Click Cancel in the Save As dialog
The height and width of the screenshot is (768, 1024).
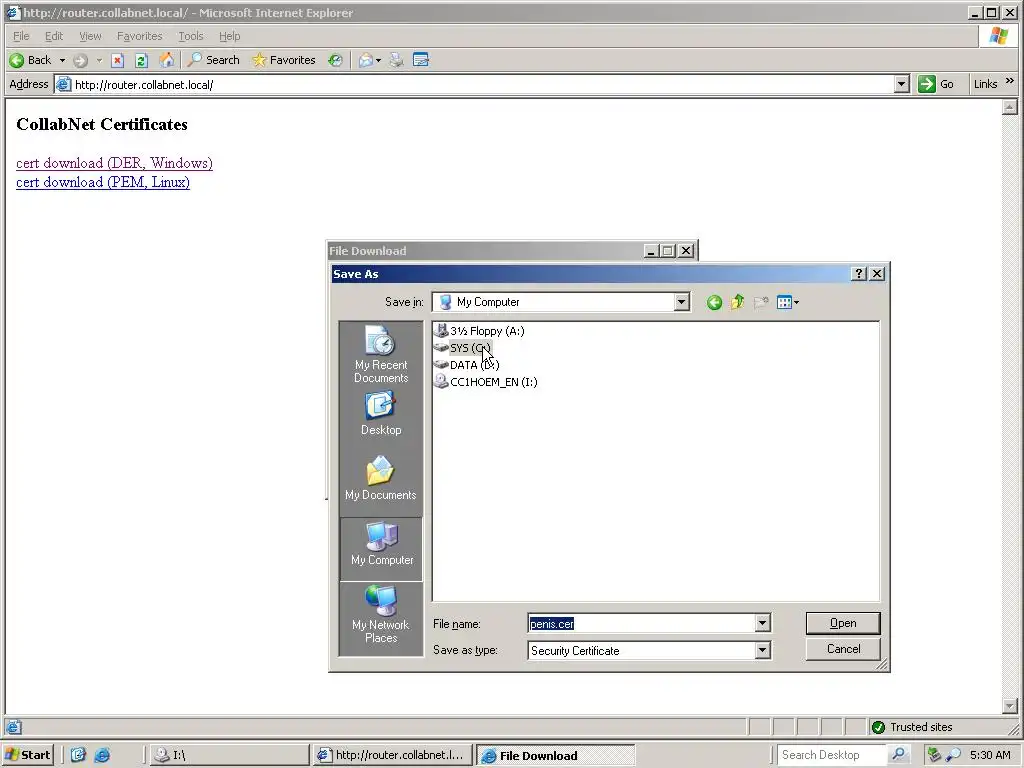tap(843, 649)
